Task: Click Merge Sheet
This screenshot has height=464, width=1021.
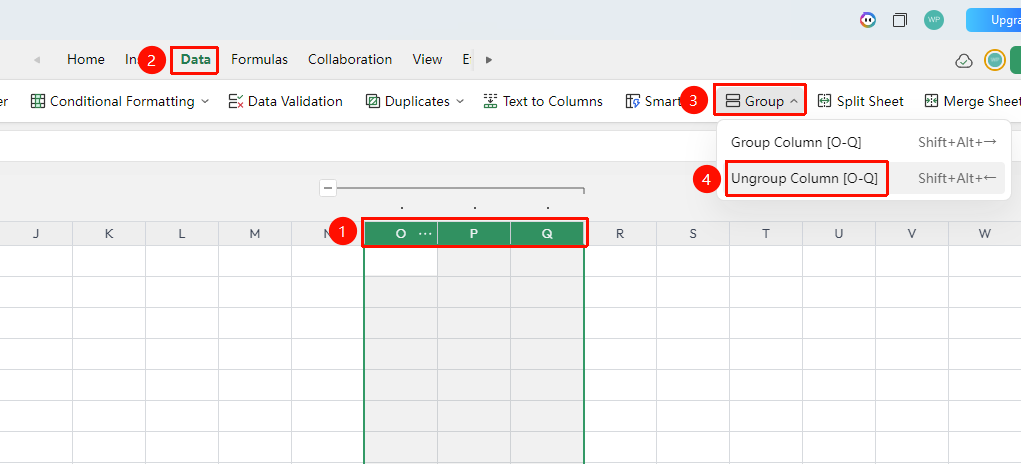Action: tap(972, 102)
